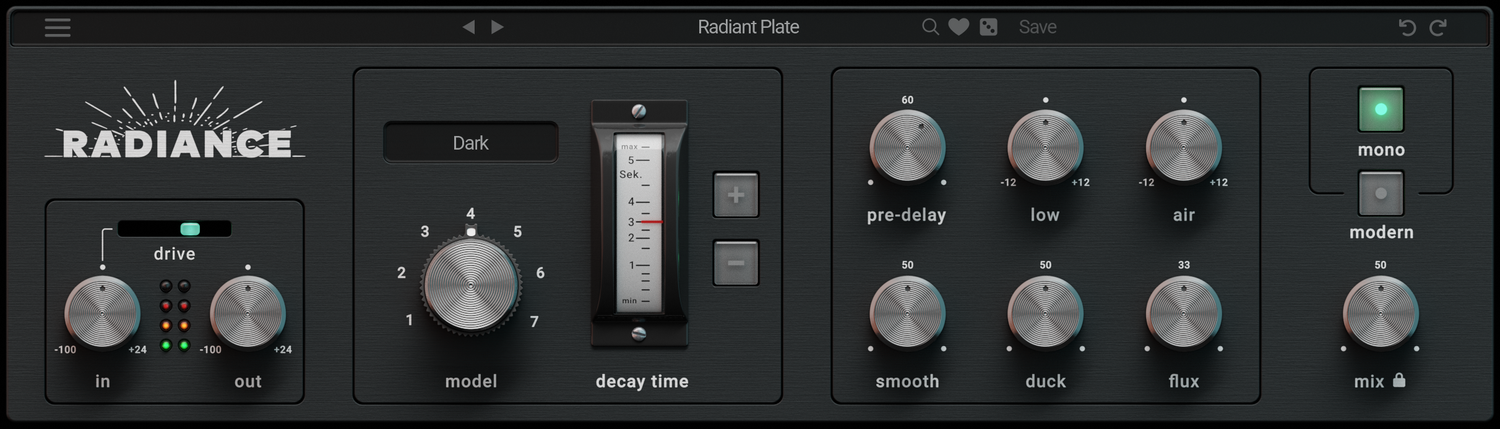Click the undo arrow

click(1407, 27)
